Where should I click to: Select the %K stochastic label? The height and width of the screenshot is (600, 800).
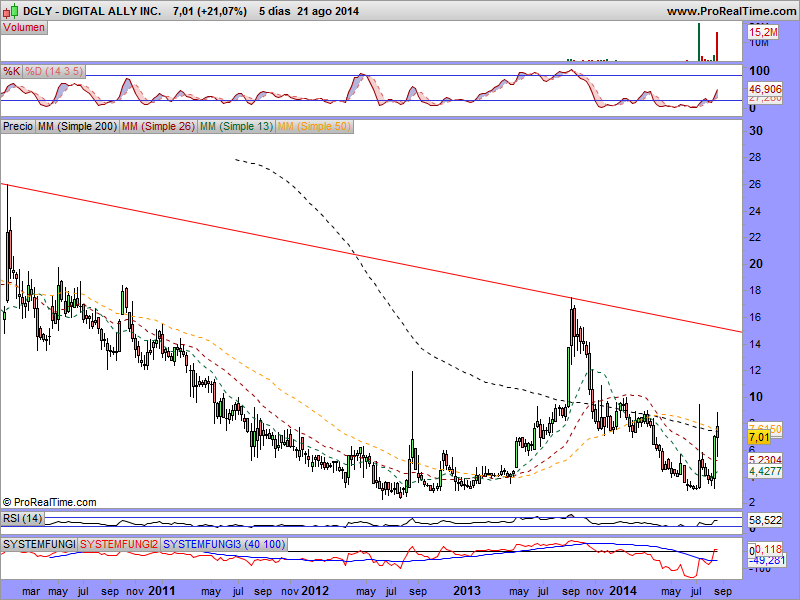point(12,71)
